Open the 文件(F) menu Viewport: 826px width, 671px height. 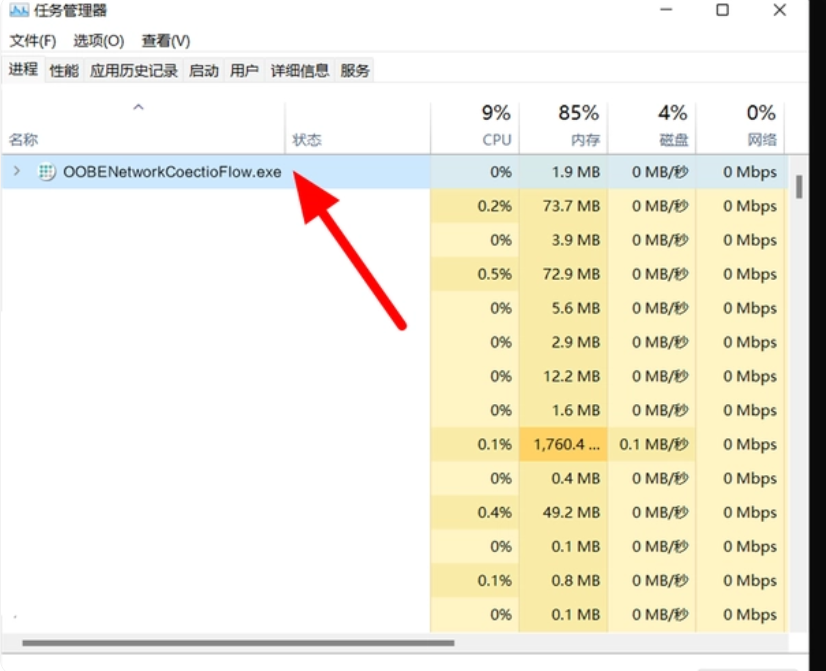coord(33,41)
